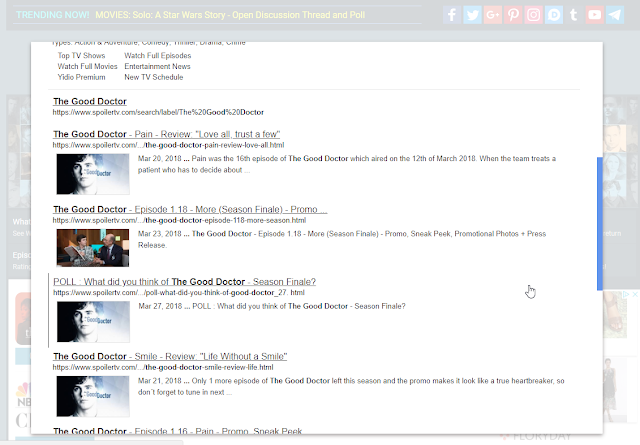Open the Pinterest social icon
The width and height of the screenshot is (640, 445).
coord(513,15)
